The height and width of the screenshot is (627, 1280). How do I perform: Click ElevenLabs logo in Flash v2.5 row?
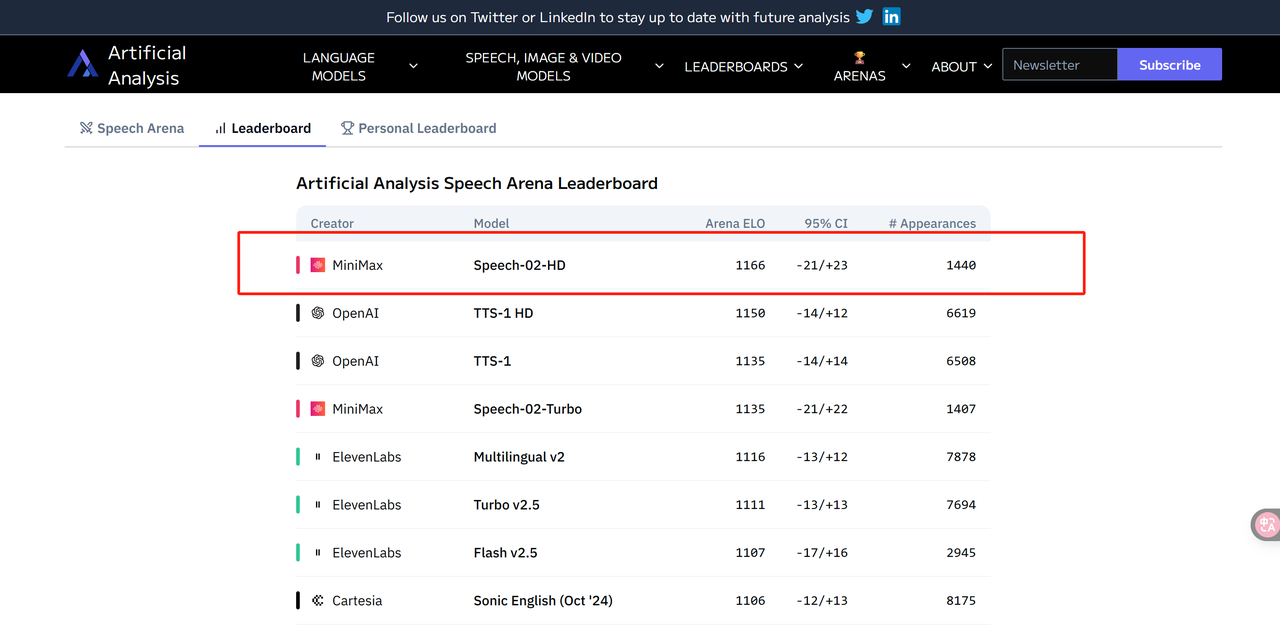click(318, 553)
